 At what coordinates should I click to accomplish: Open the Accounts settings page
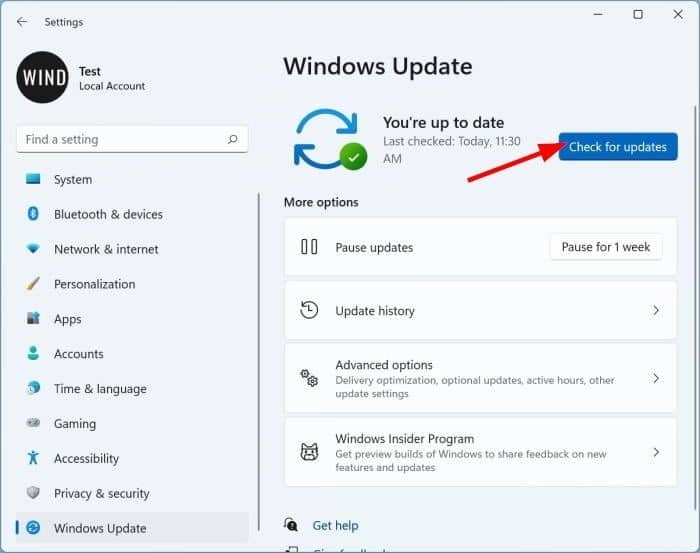(x=79, y=354)
